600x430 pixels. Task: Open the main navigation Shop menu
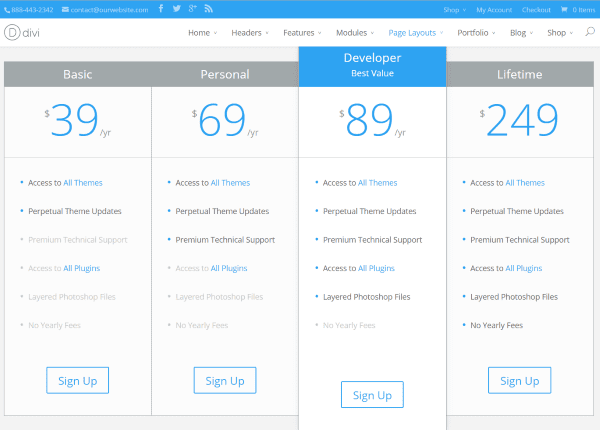pos(560,33)
